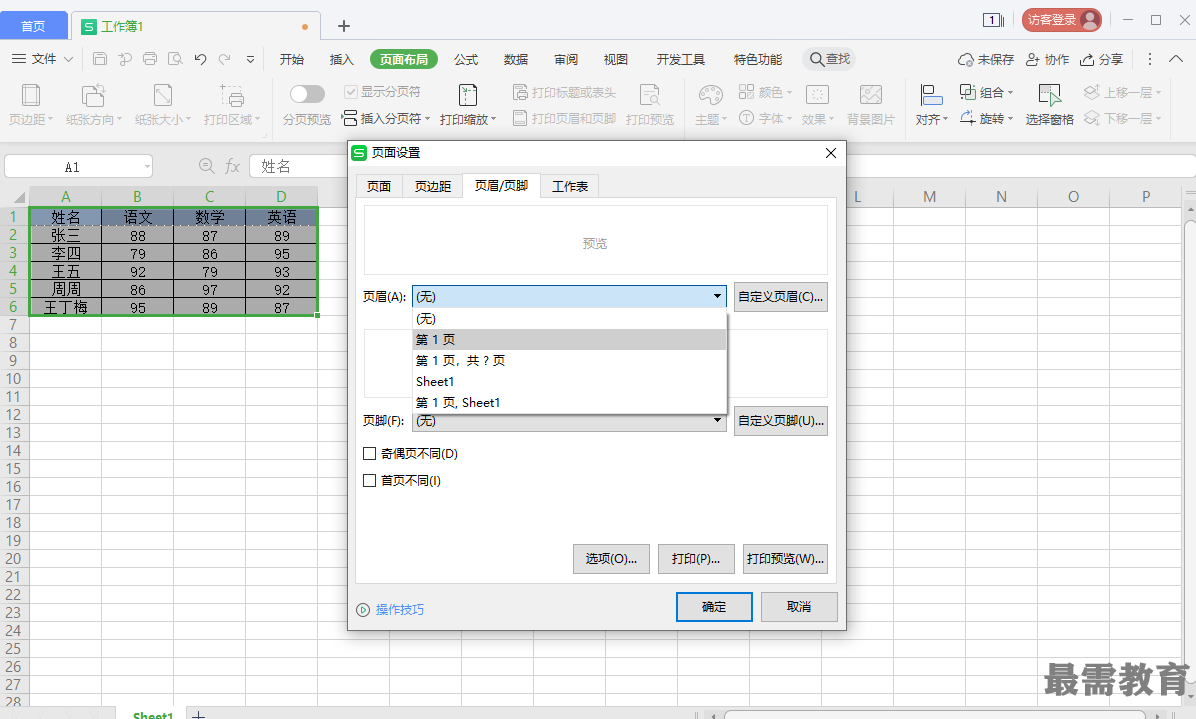This screenshot has width=1196, height=719.
Task: Open the paper orientation tool 纸张方向
Action: click(x=94, y=104)
